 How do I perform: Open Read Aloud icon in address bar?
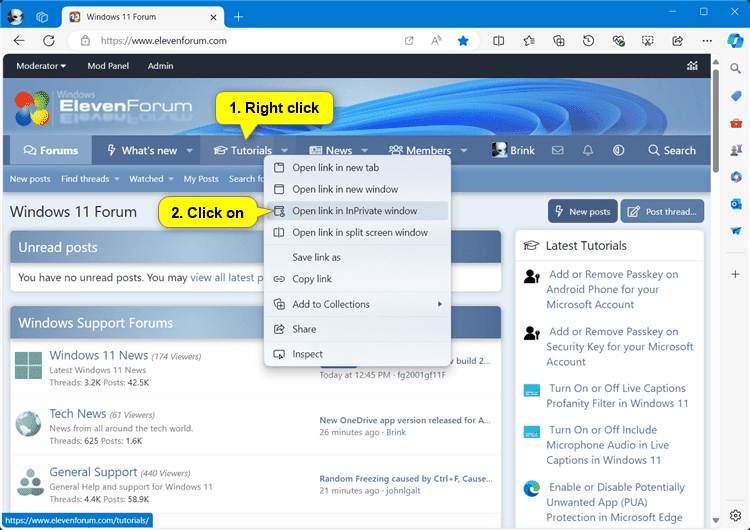tap(436, 41)
